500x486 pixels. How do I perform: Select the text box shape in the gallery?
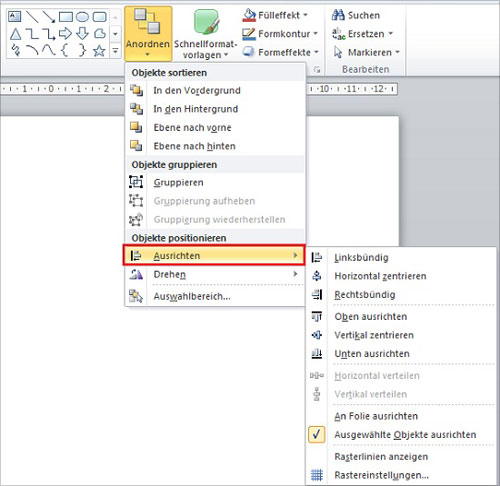(x=15, y=16)
